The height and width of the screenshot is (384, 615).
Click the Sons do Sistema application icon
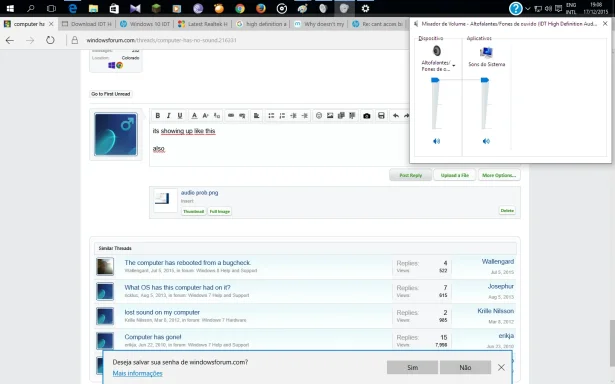point(486,52)
